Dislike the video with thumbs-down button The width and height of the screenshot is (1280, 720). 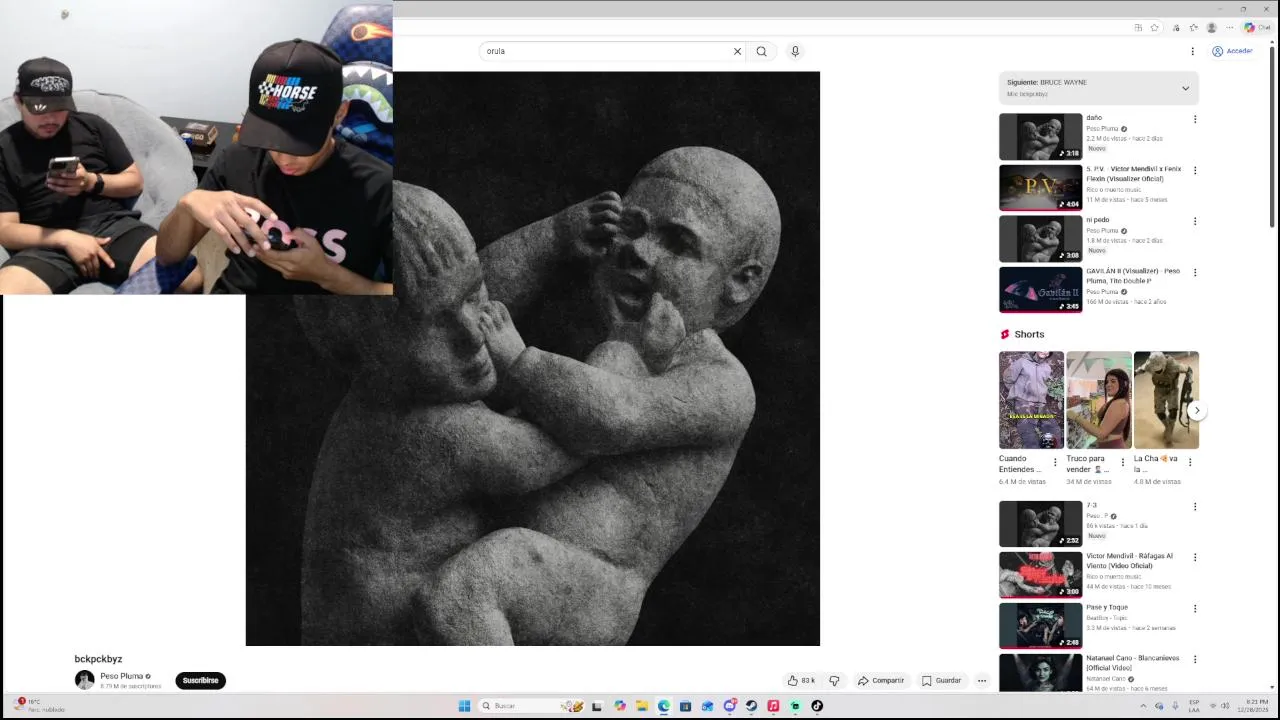pos(834,680)
